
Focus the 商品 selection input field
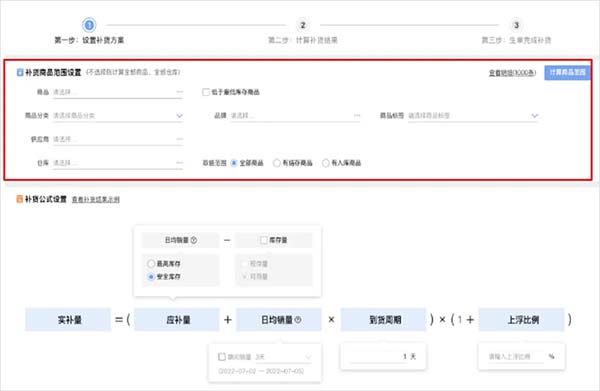pos(118,92)
